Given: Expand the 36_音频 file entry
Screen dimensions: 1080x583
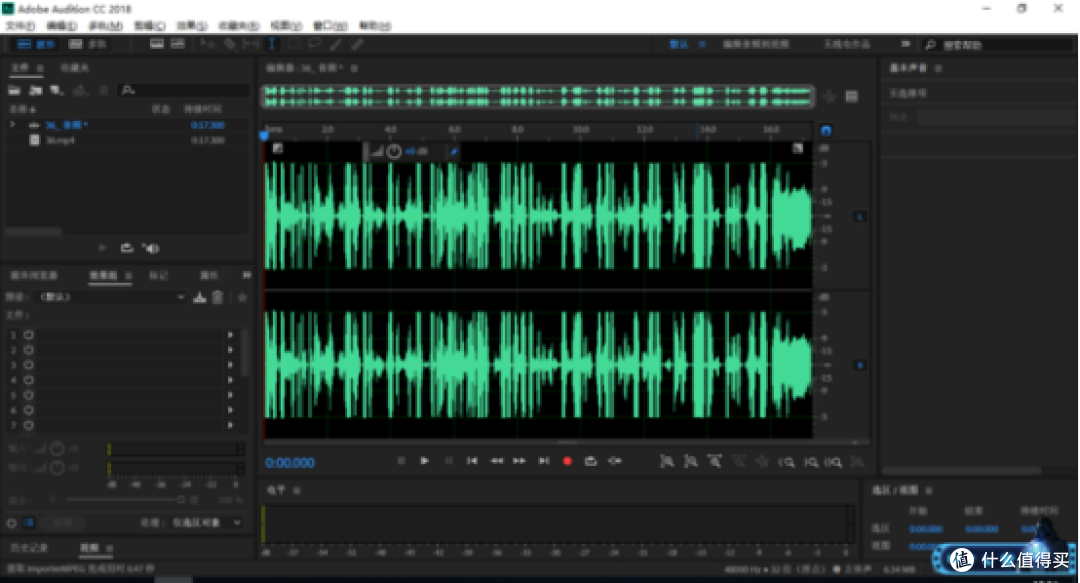Looking at the screenshot, I should 12,125.
